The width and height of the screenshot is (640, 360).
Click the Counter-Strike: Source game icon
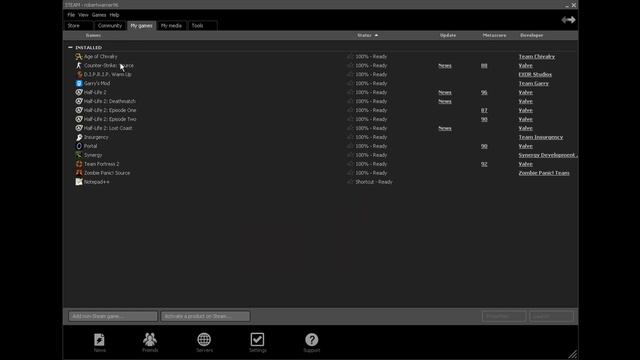79,66
